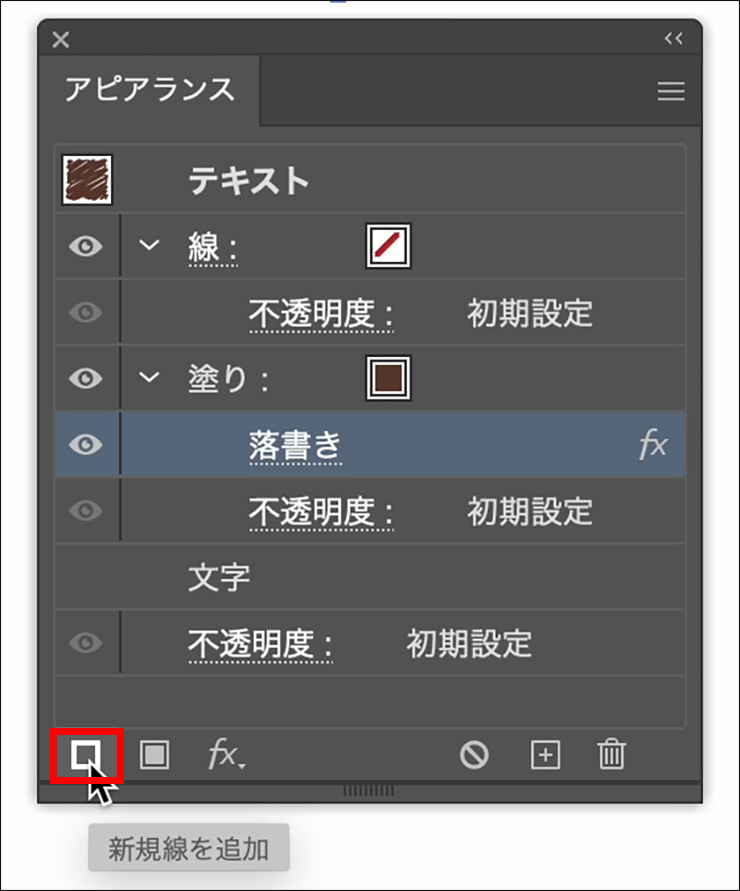Image resolution: width=740 pixels, height=891 pixels.
Task: Click 不透明度 link under the stroke
Action: (320, 313)
